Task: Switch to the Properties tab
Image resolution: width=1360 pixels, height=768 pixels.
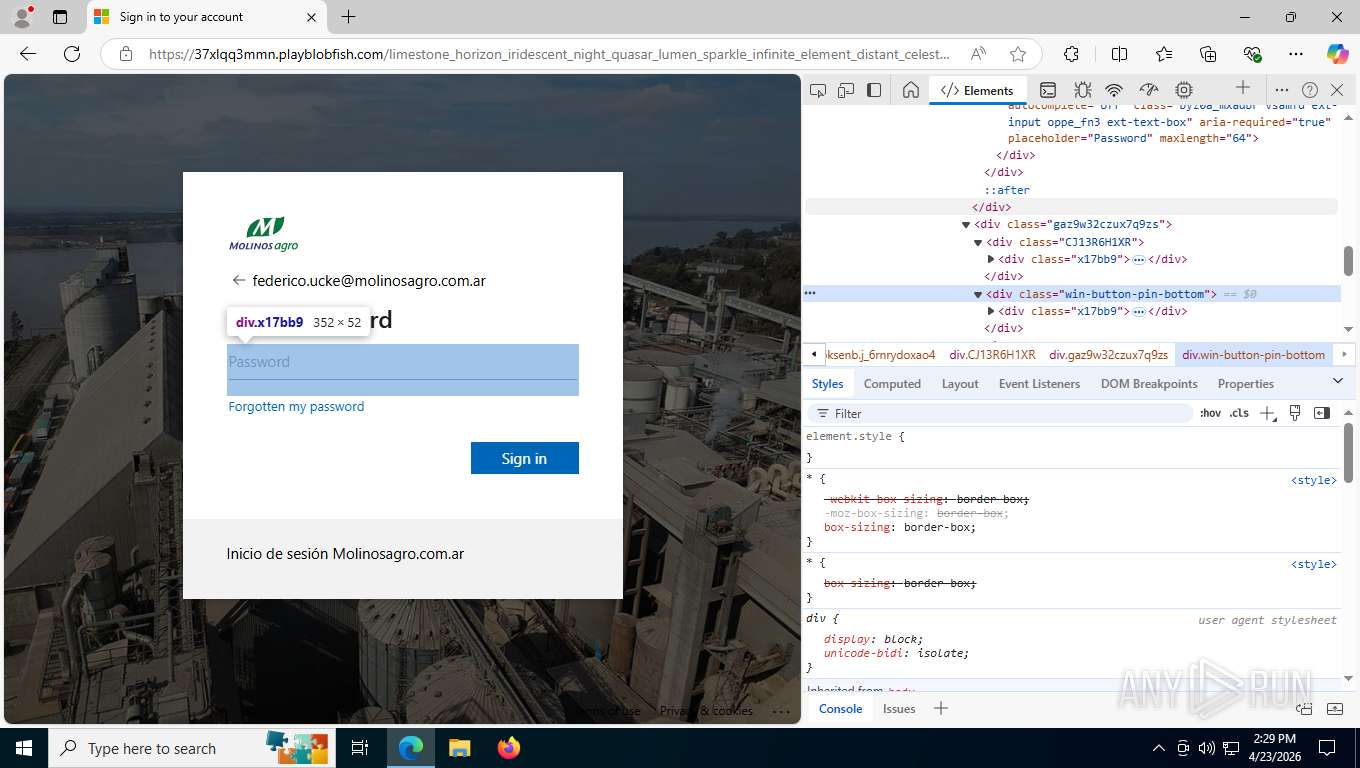Action: 1245,384
